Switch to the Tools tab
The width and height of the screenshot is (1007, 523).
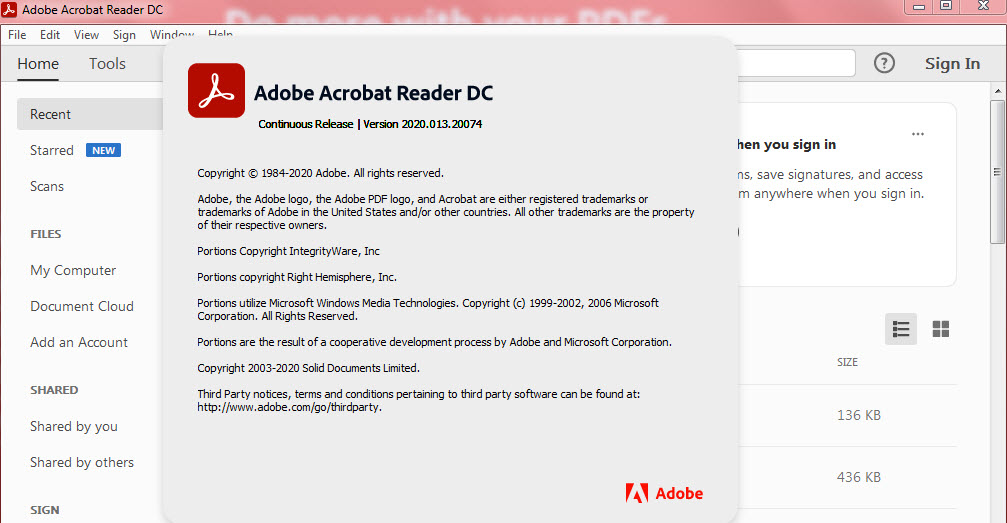(107, 64)
